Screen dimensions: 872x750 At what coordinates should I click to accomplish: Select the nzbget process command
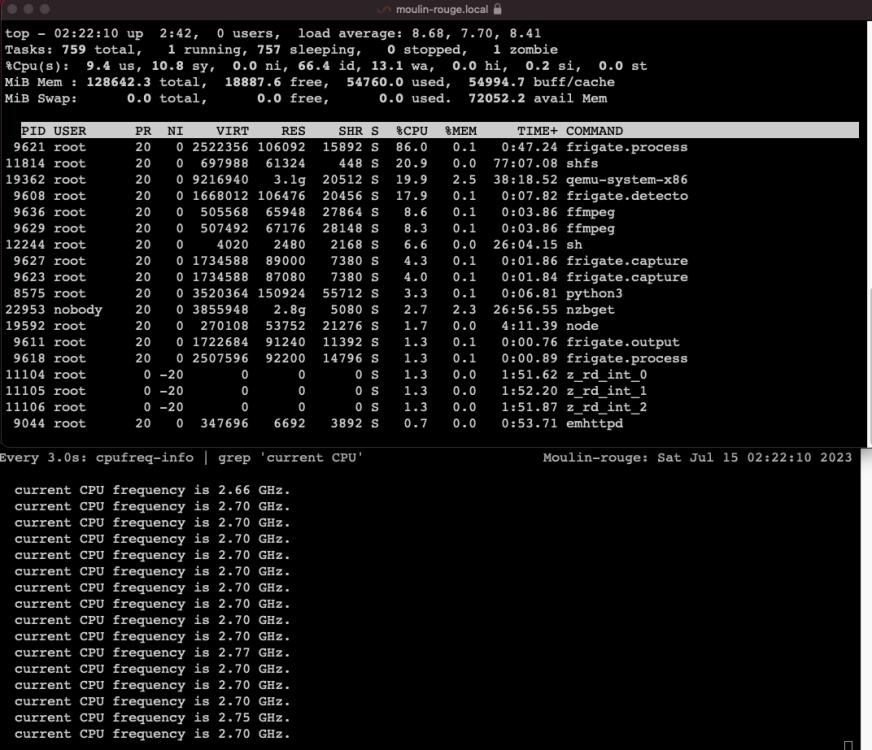coord(591,310)
